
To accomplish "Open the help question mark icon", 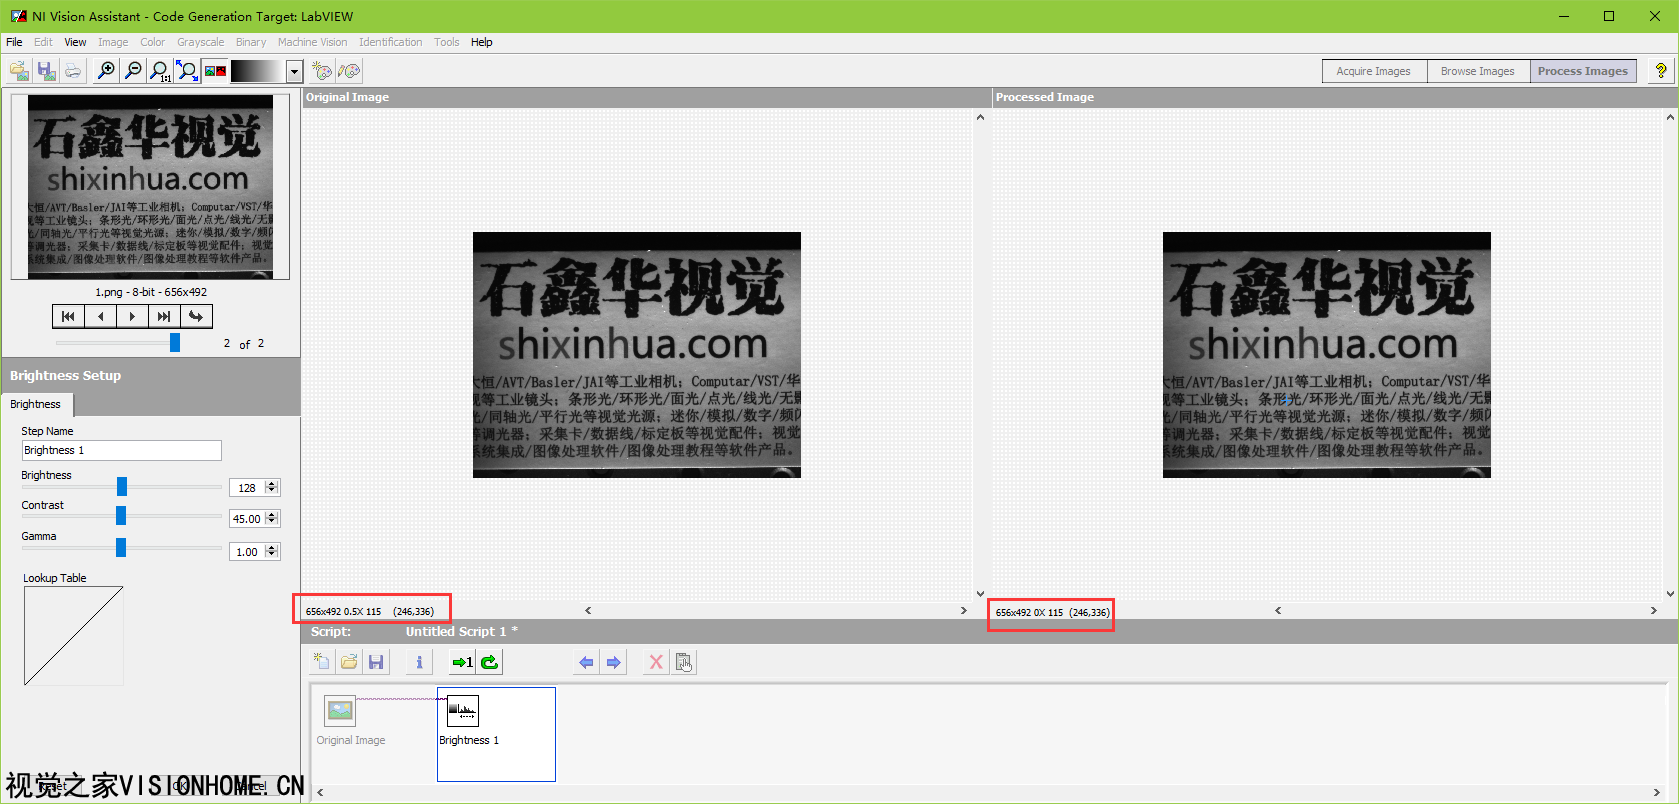I will click(x=1661, y=71).
